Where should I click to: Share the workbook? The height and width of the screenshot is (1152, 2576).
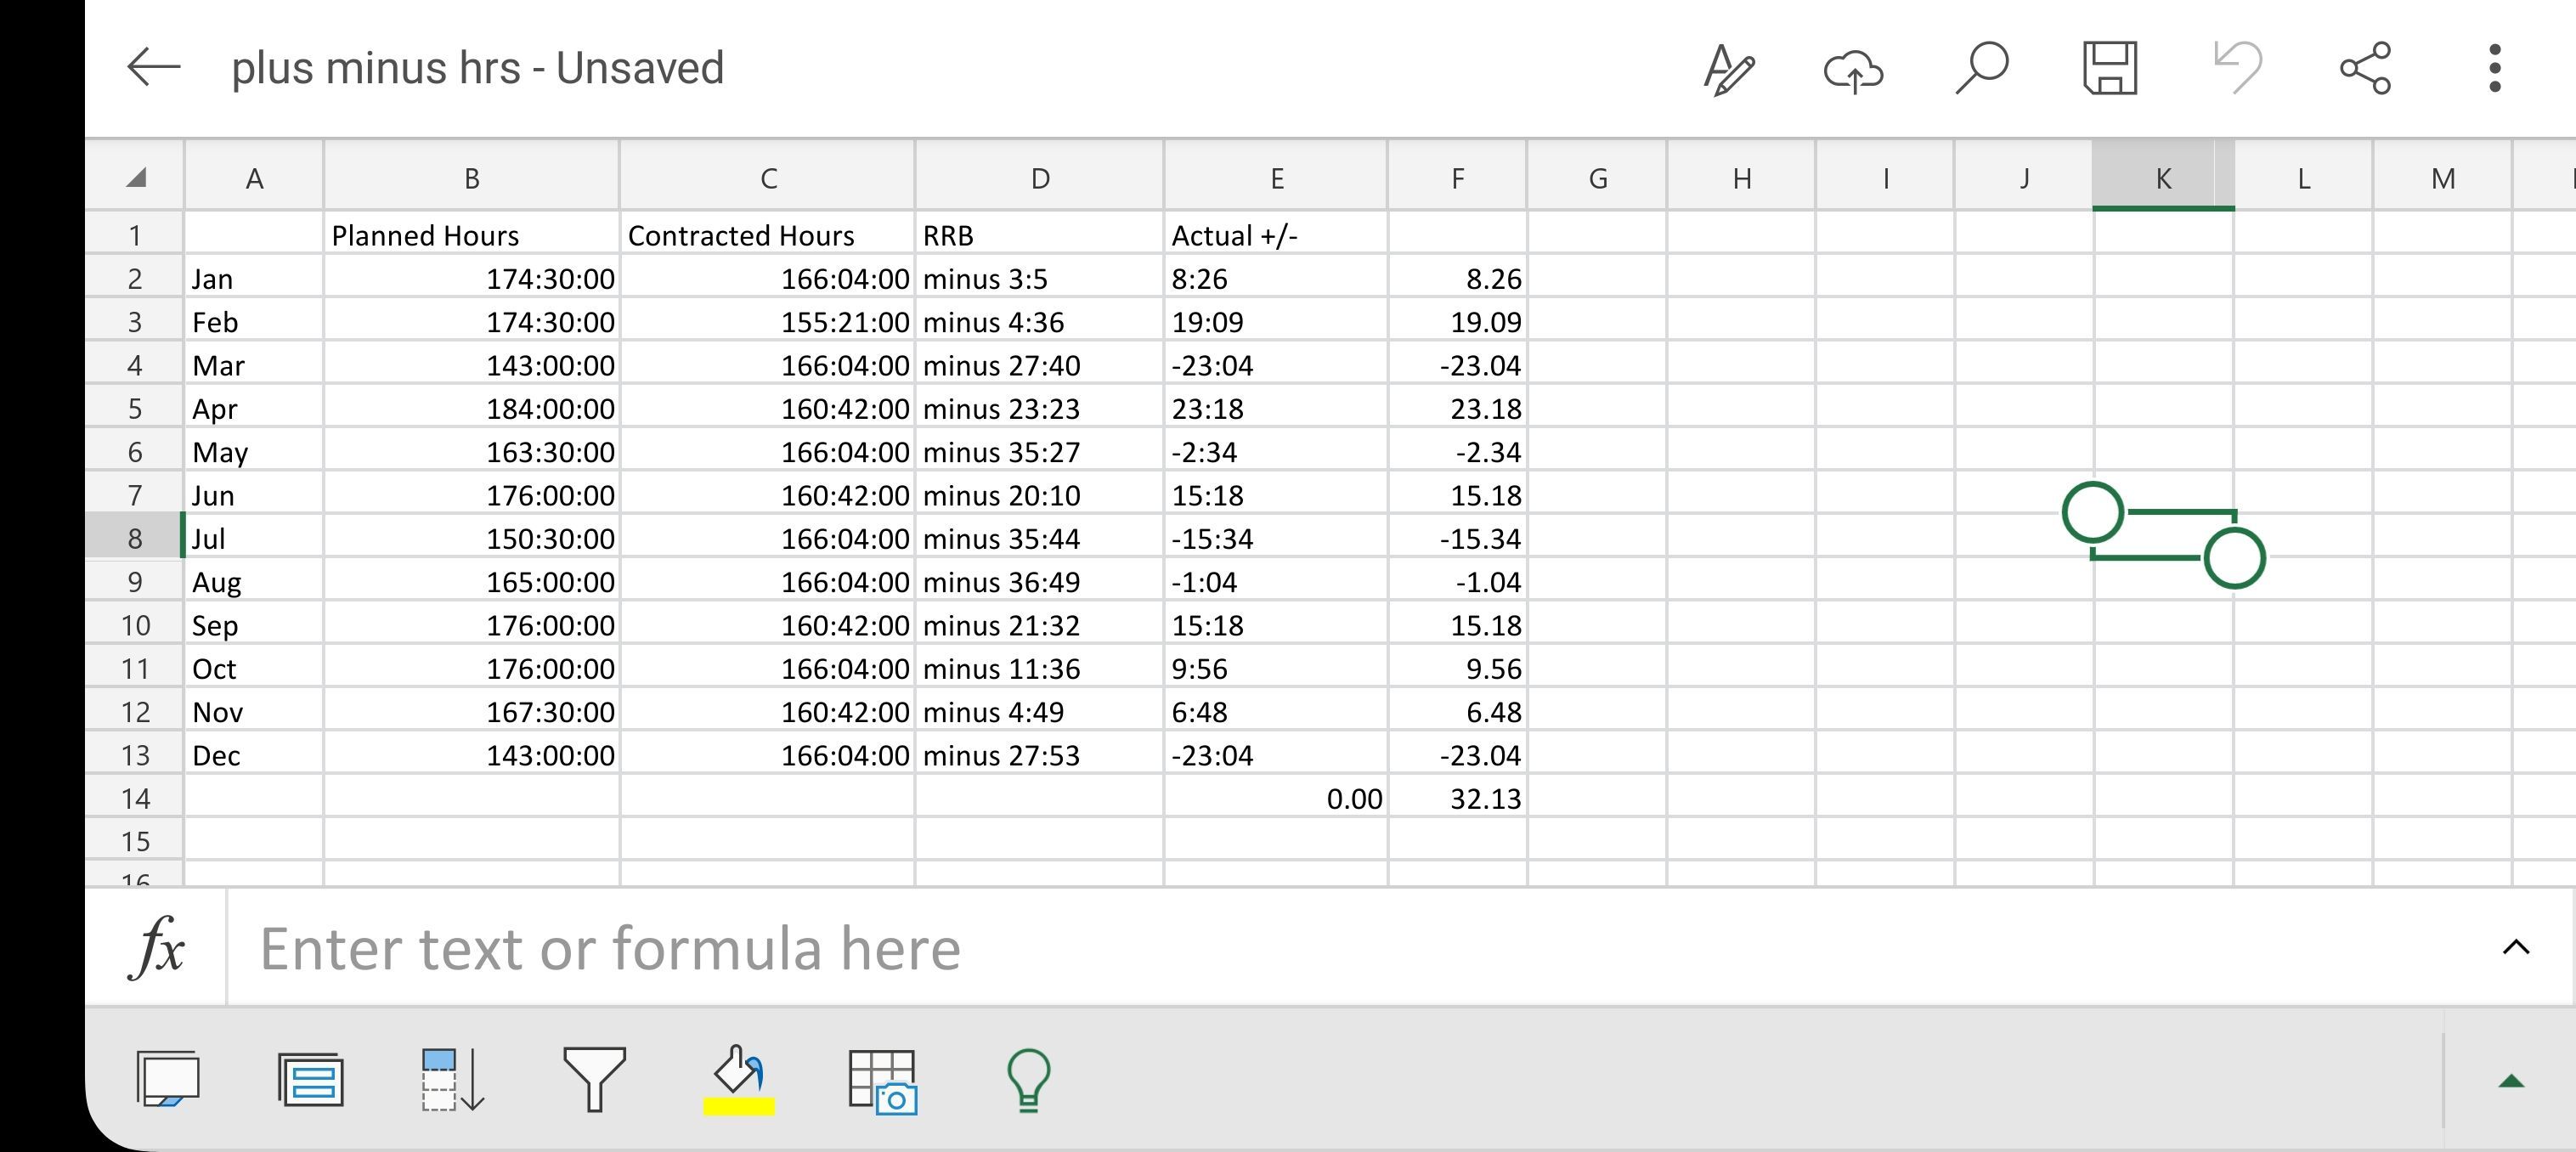(2366, 68)
